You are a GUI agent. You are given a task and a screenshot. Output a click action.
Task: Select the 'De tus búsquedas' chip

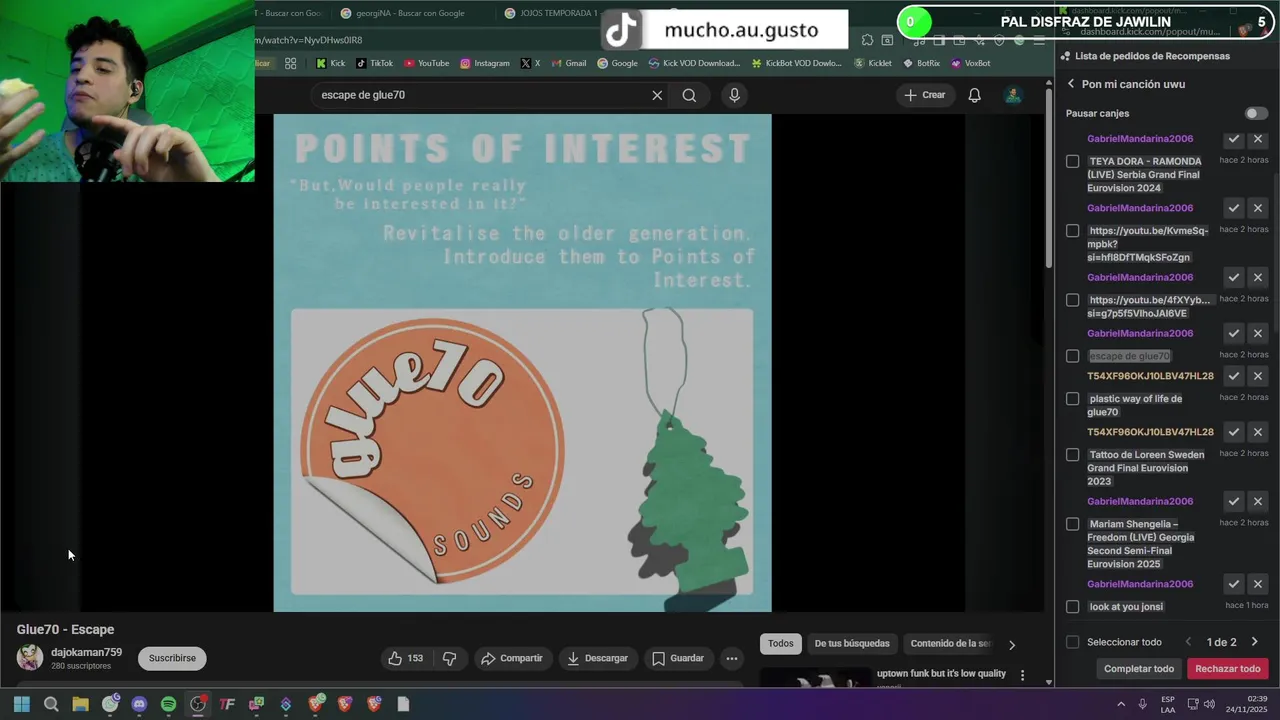[x=852, y=644]
